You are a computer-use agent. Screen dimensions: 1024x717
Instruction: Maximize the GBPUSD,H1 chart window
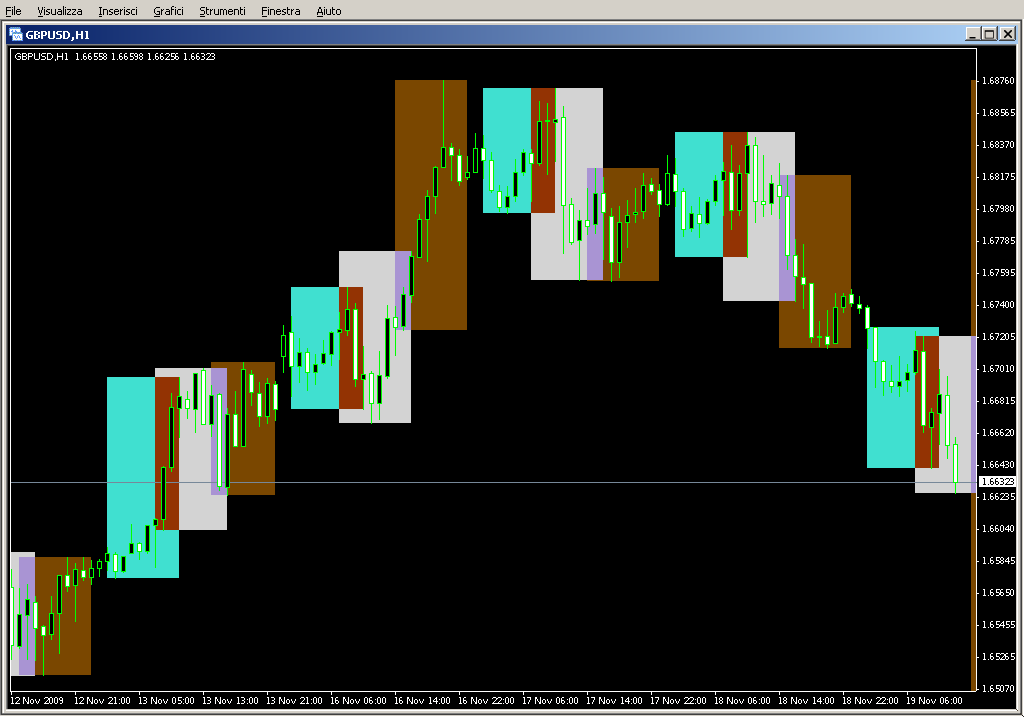point(989,34)
